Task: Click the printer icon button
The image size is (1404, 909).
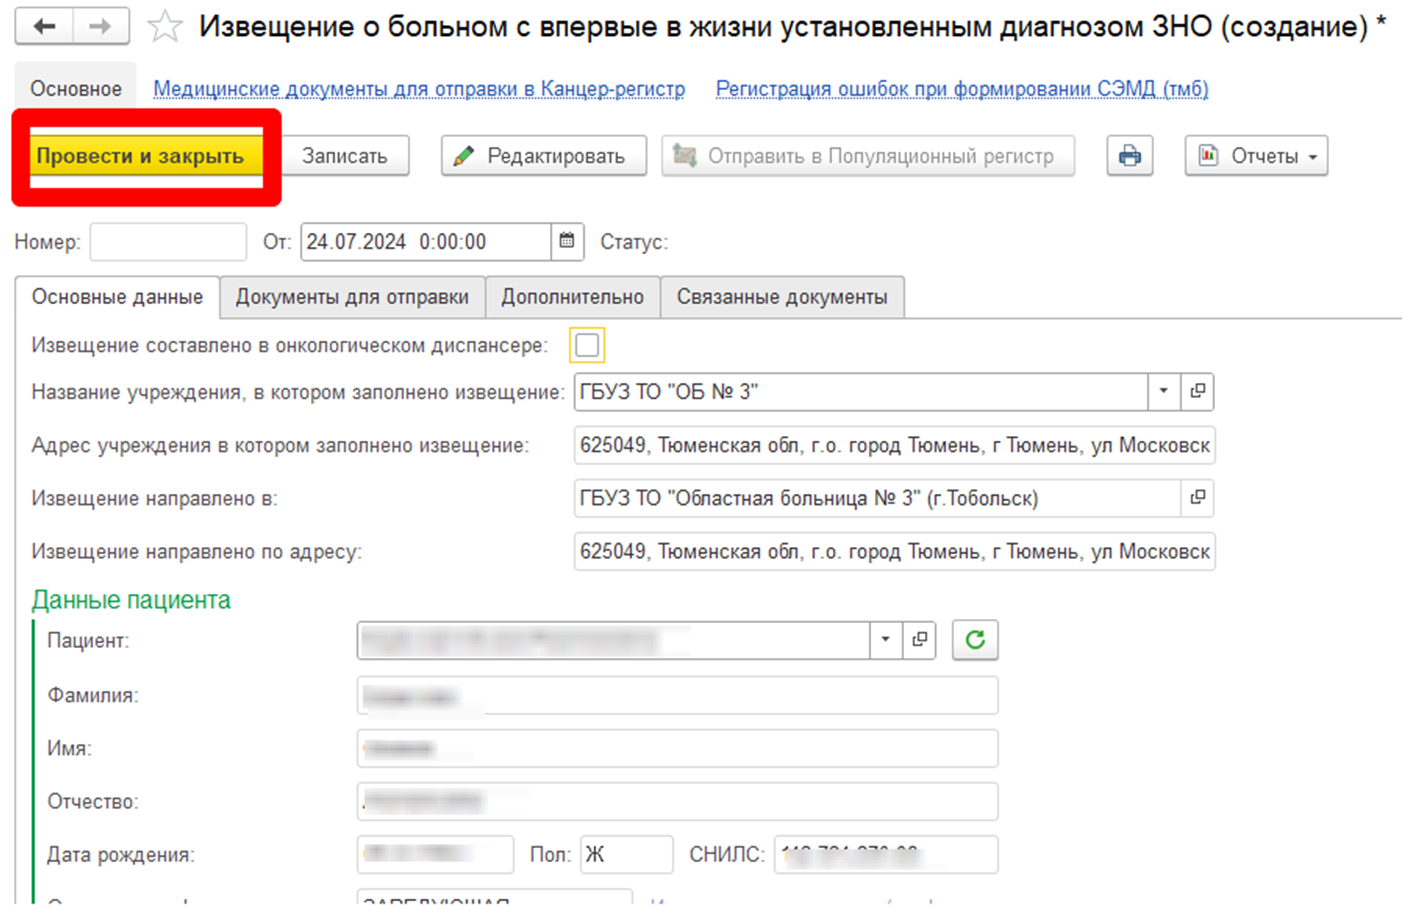Action: coord(1129,156)
